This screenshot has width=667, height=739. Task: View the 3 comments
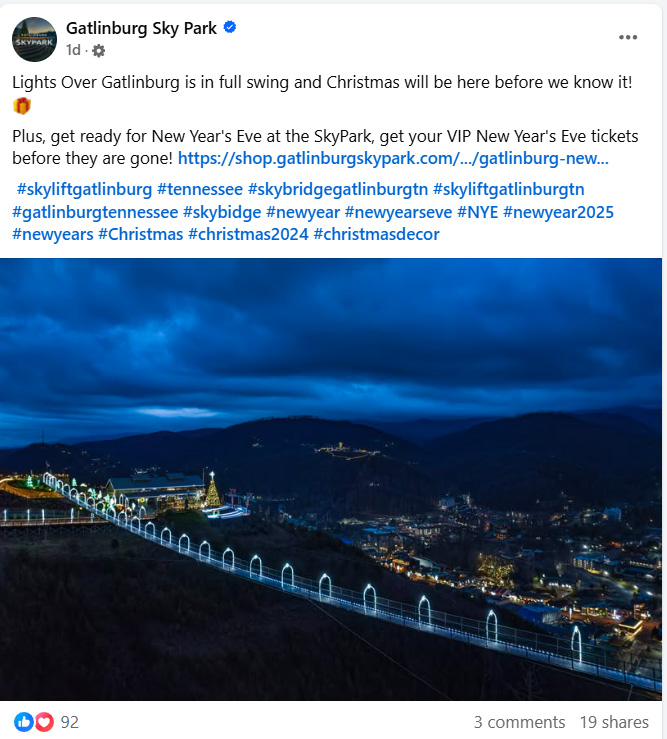[519, 722]
